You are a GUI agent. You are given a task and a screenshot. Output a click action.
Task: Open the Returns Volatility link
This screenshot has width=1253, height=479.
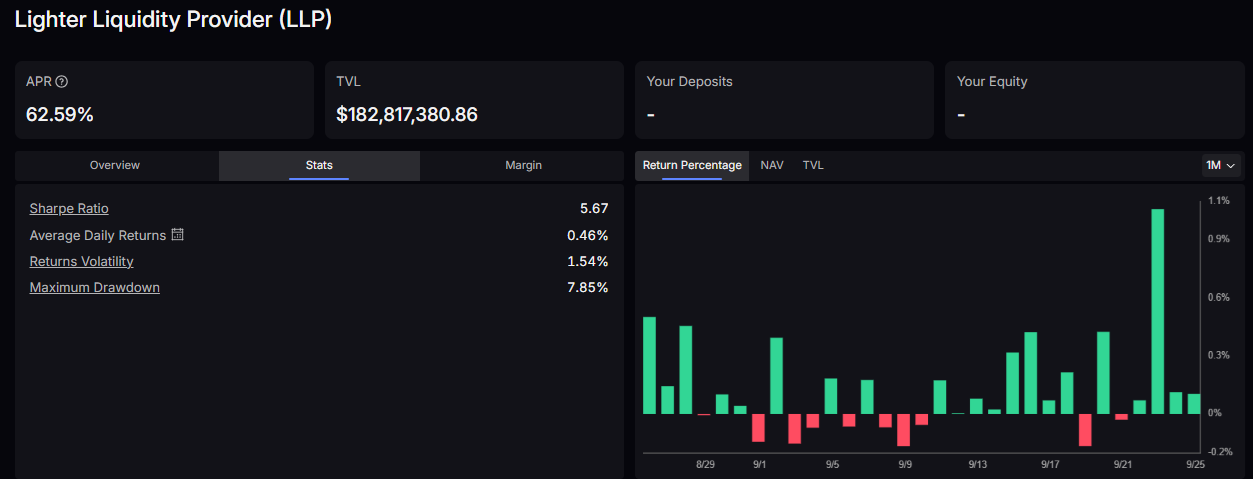(81, 261)
